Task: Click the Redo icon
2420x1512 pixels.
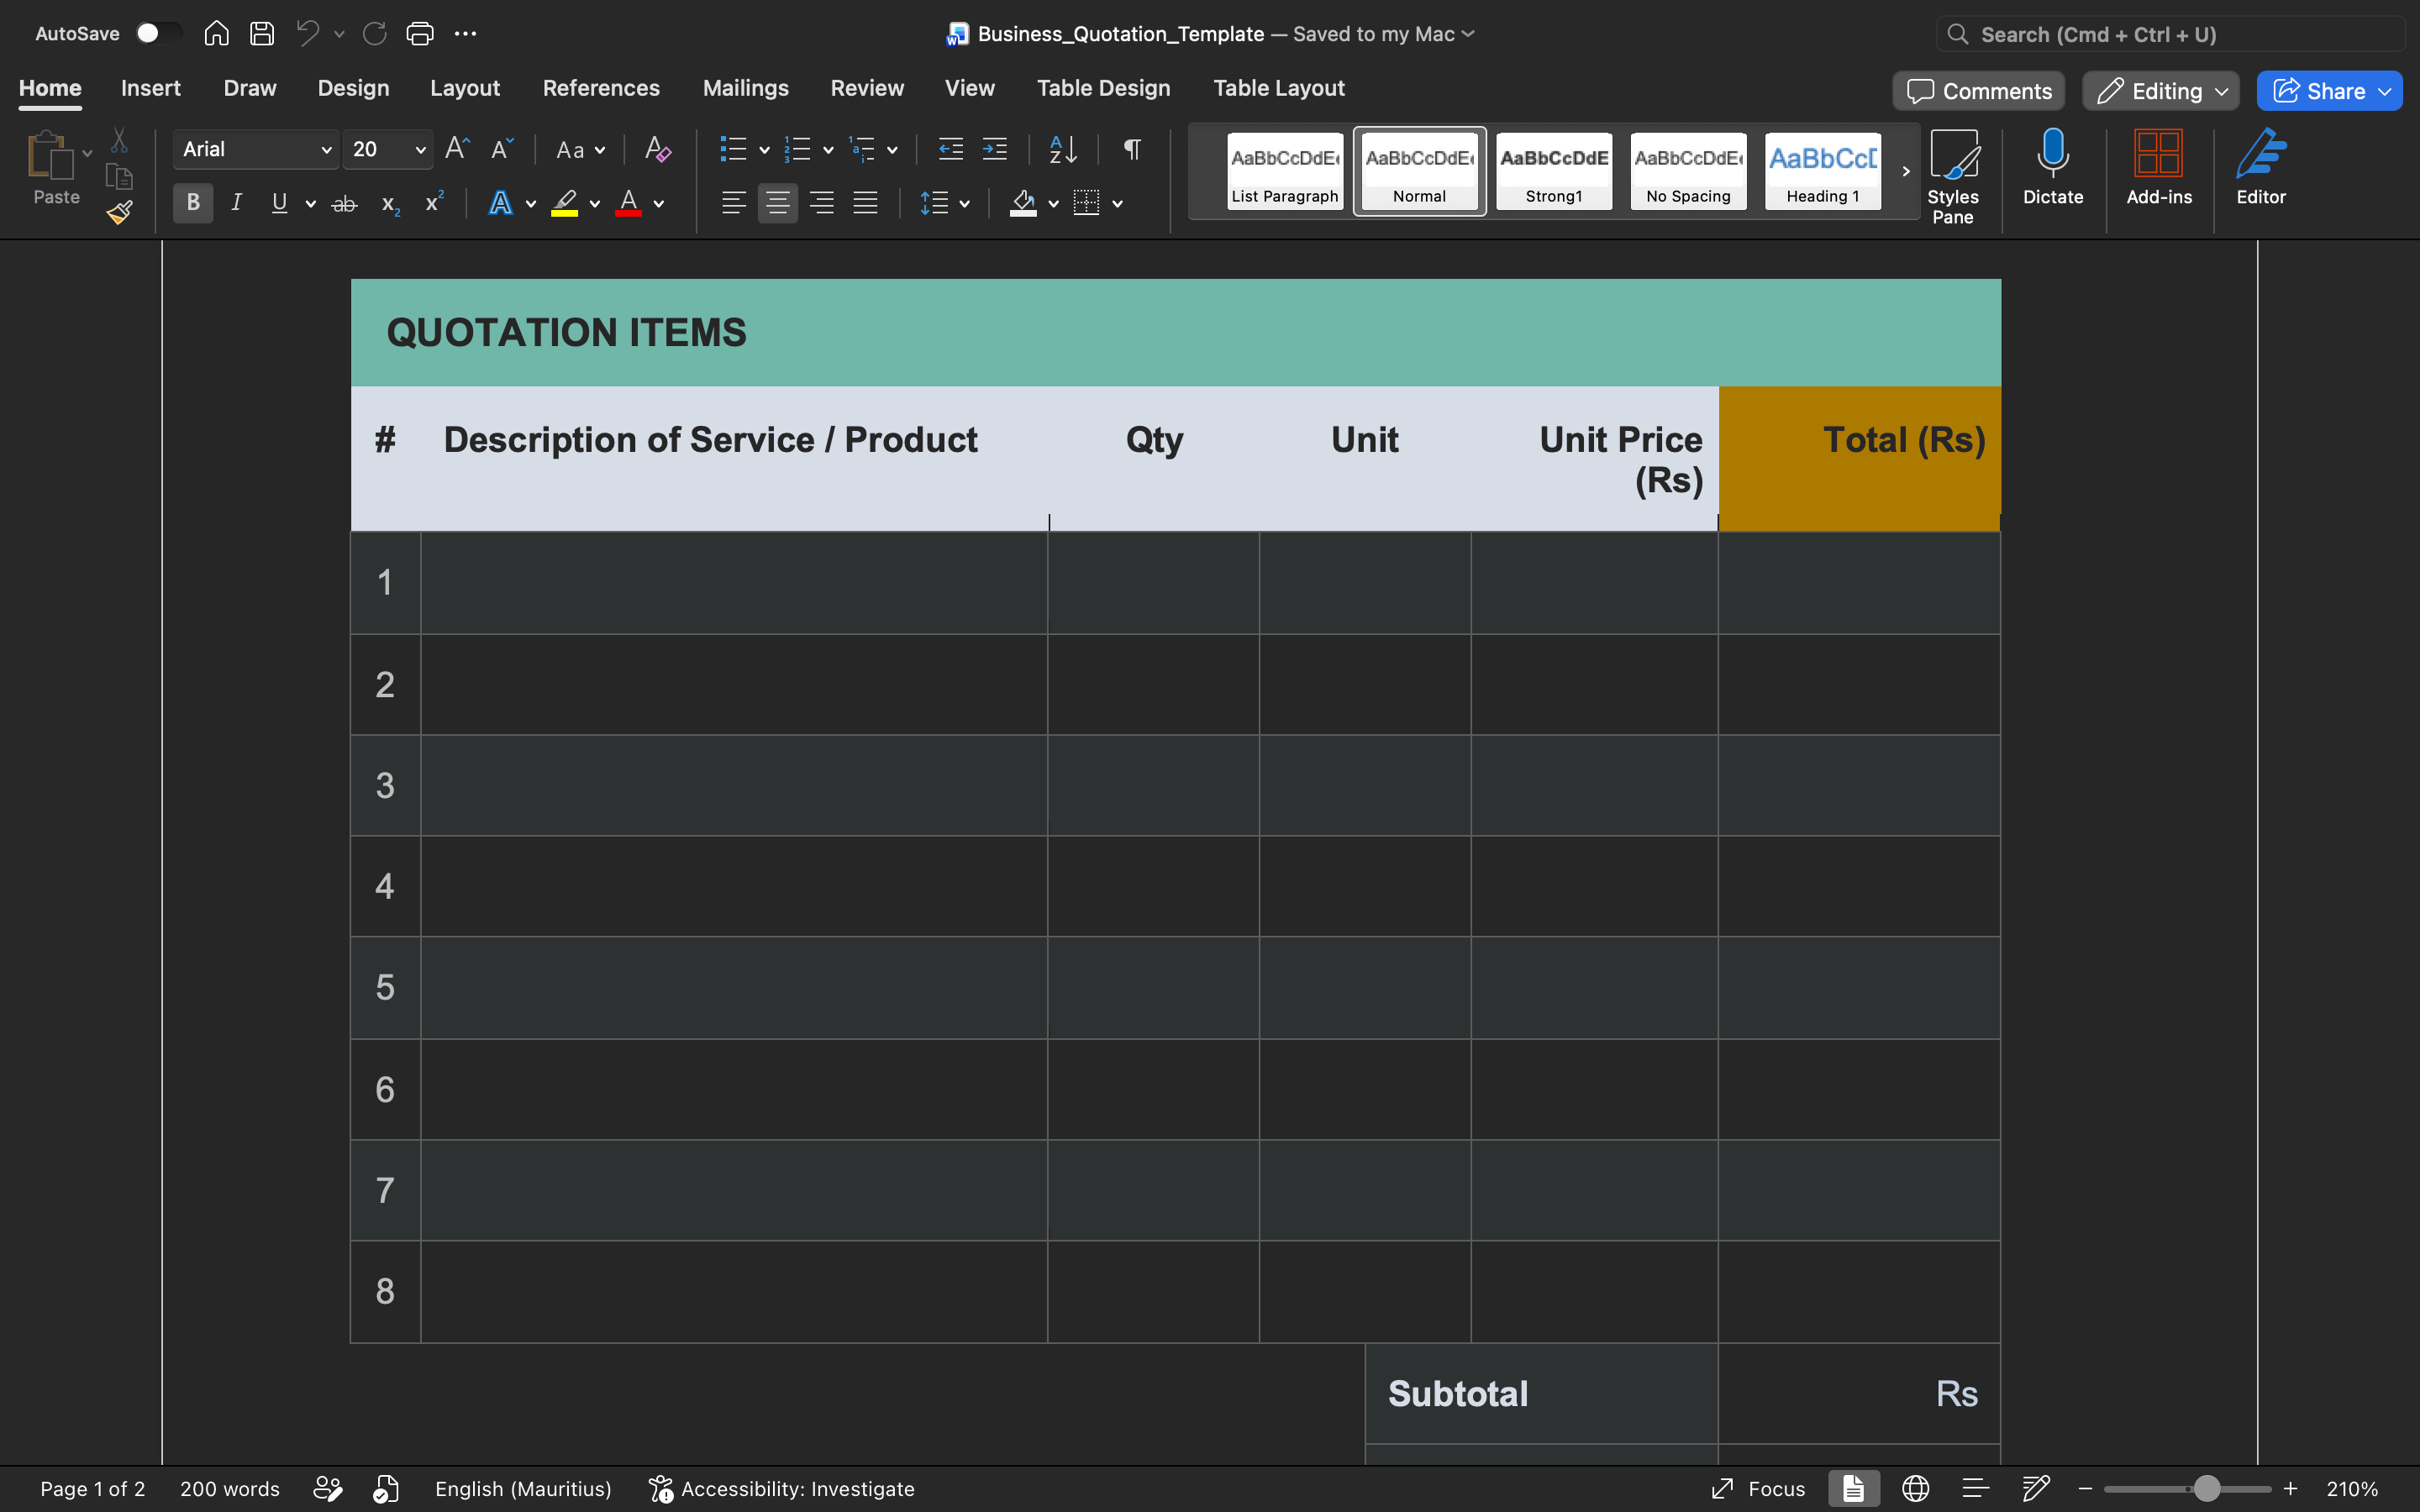Action: click(375, 34)
